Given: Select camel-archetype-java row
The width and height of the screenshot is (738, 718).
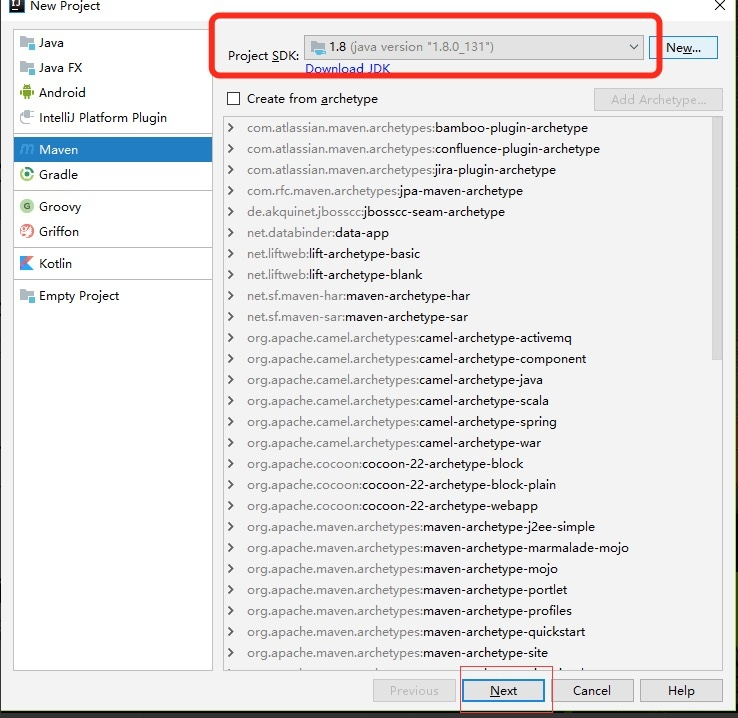Looking at the screenshot, I should 467,380.
